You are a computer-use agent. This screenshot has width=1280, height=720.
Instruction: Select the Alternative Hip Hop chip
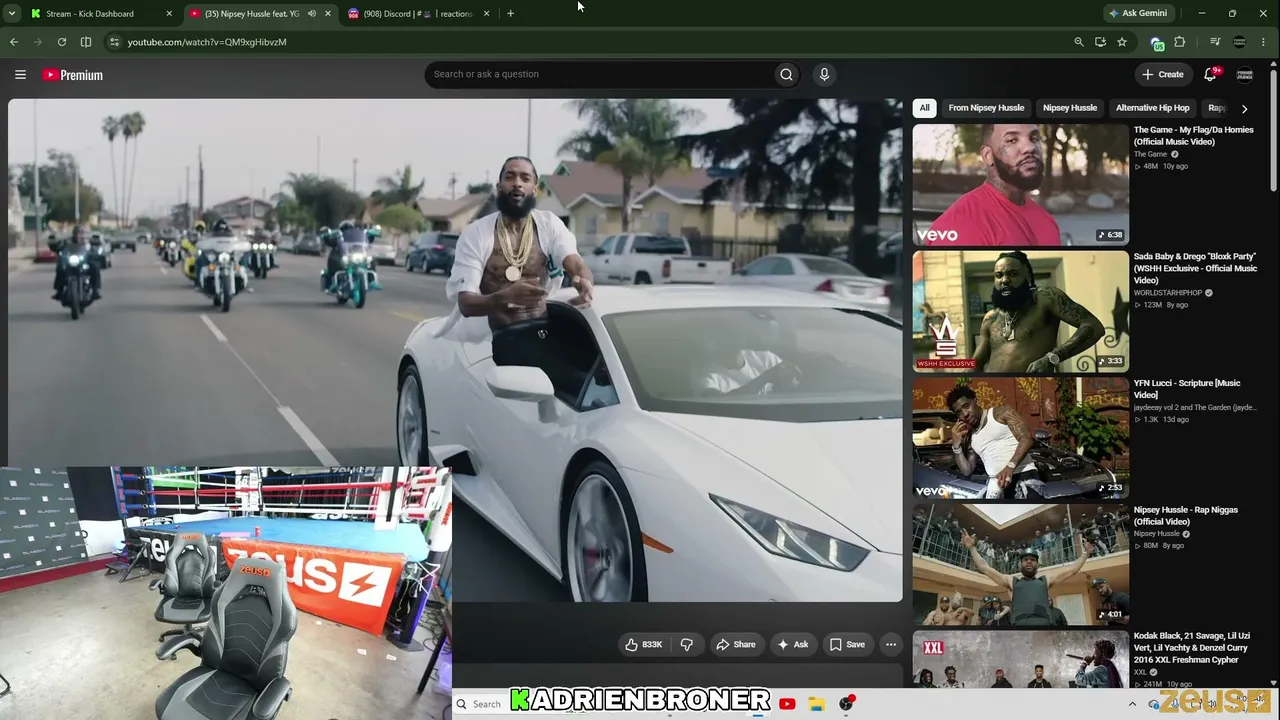[1153, 108]
